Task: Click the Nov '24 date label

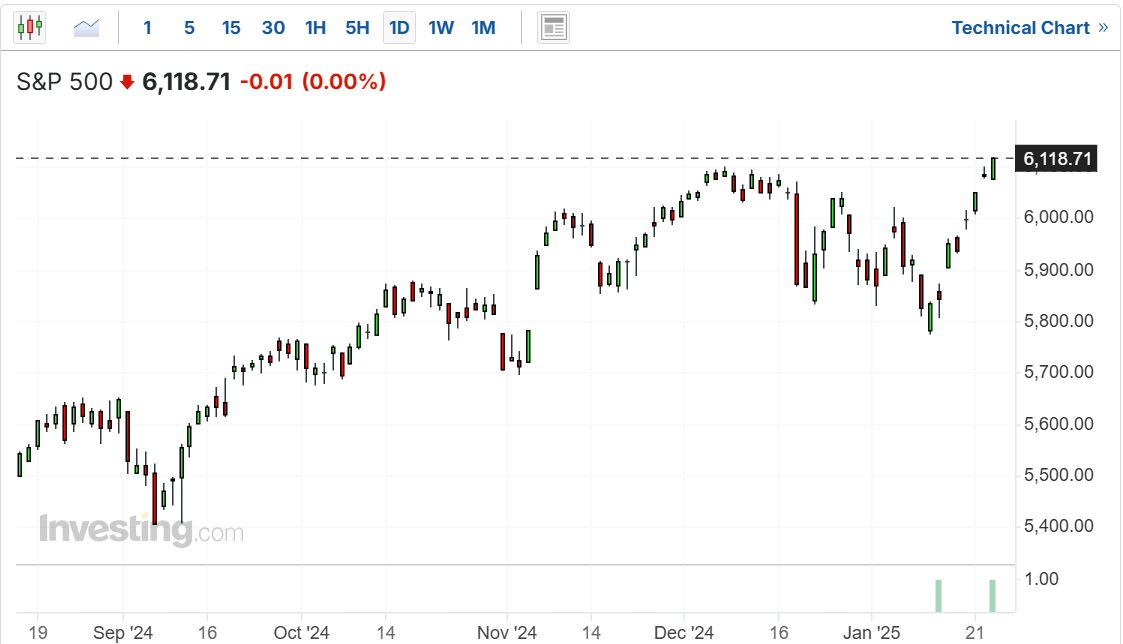Action: click(507, 633)
